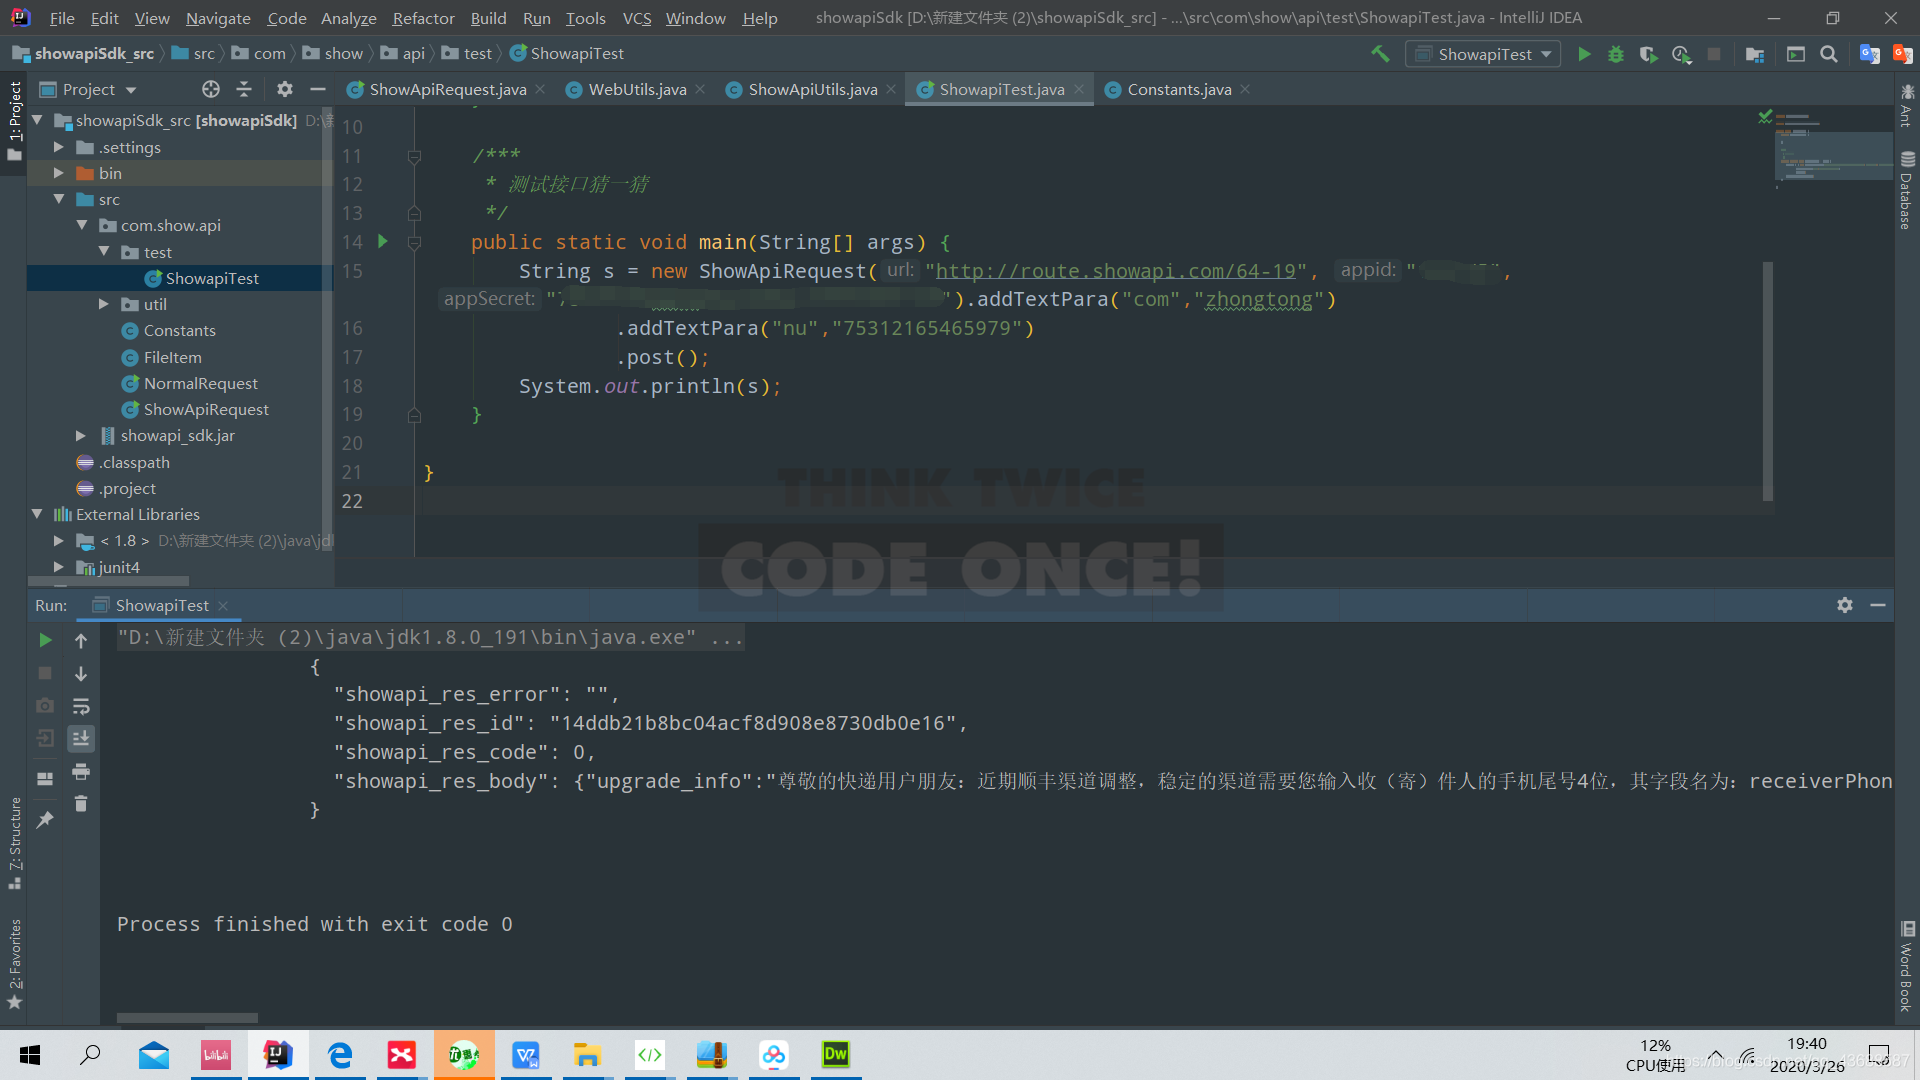Print the console output icon
The image size is (1920, 1080).
pos(81,771)
